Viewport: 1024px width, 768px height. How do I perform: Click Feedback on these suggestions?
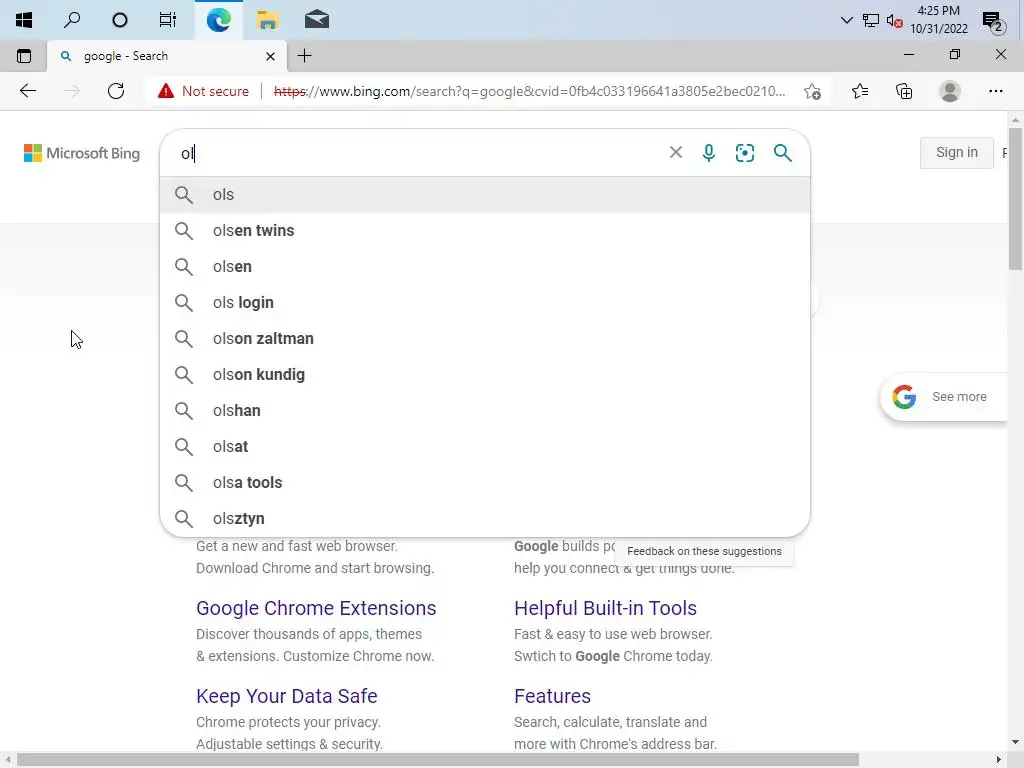704,551
